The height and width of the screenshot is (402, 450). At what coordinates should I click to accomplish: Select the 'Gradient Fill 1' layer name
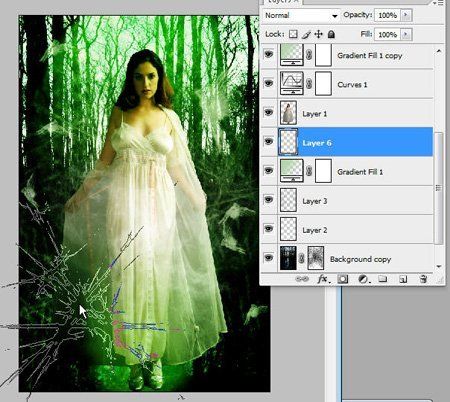(x=360, y=172)
